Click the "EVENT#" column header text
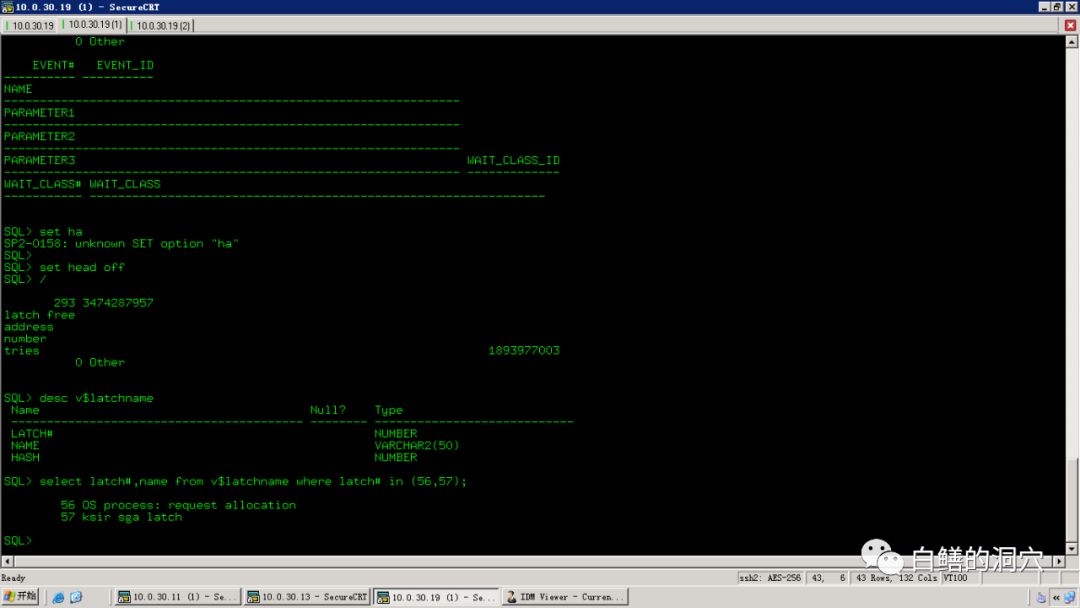The image size is (1080, 608). point(53,65)
